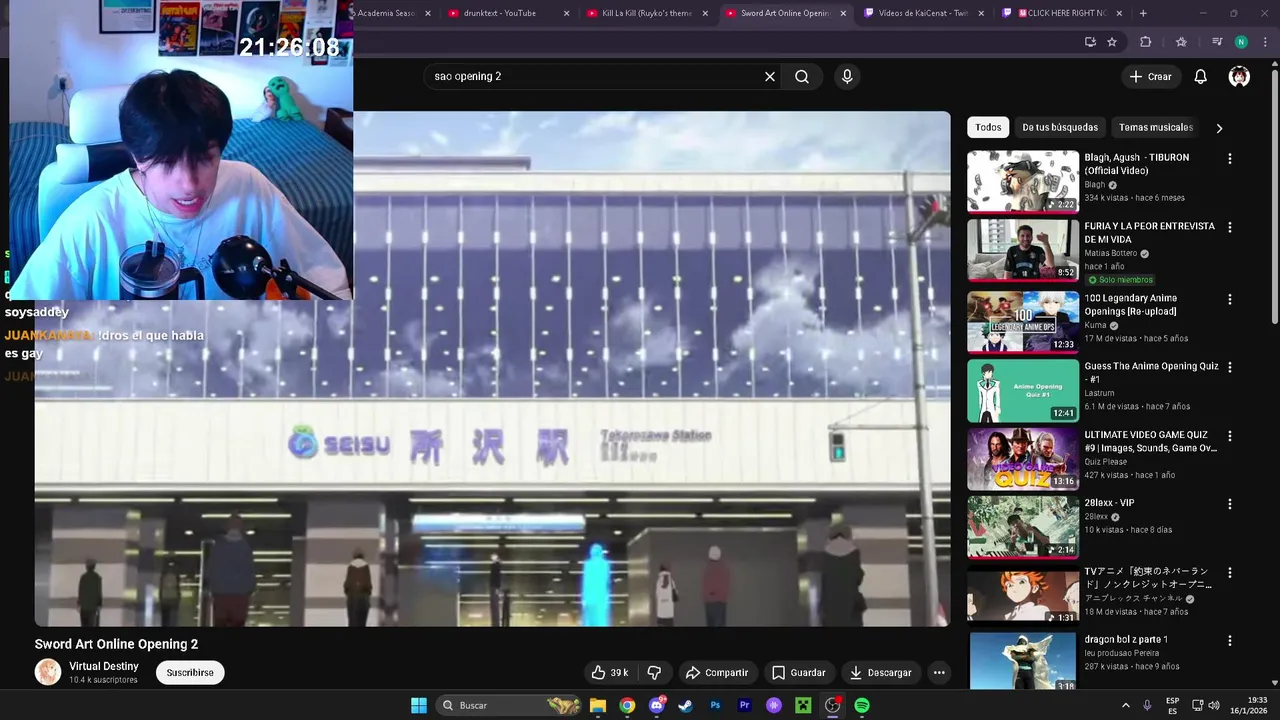Open the dragon bol z parte 1 title
Viewport: 1280px width, 720px height.
click(1126, 639)
